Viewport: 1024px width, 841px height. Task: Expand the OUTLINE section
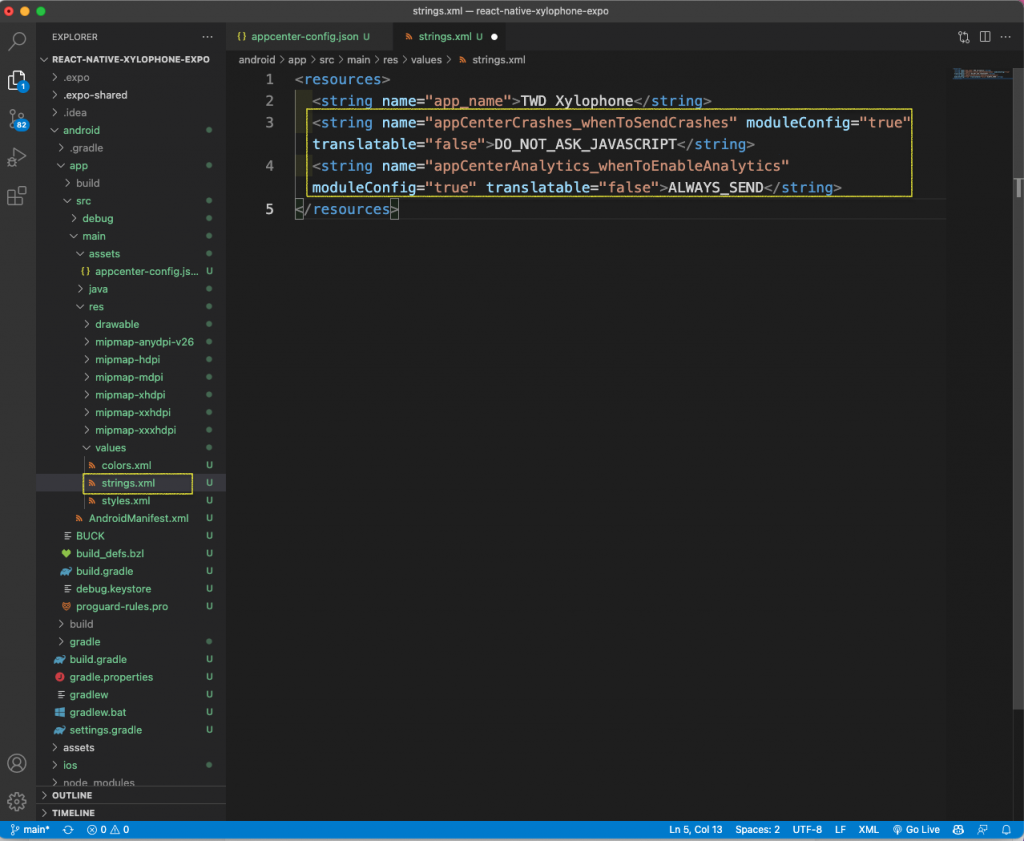(131, 795)
